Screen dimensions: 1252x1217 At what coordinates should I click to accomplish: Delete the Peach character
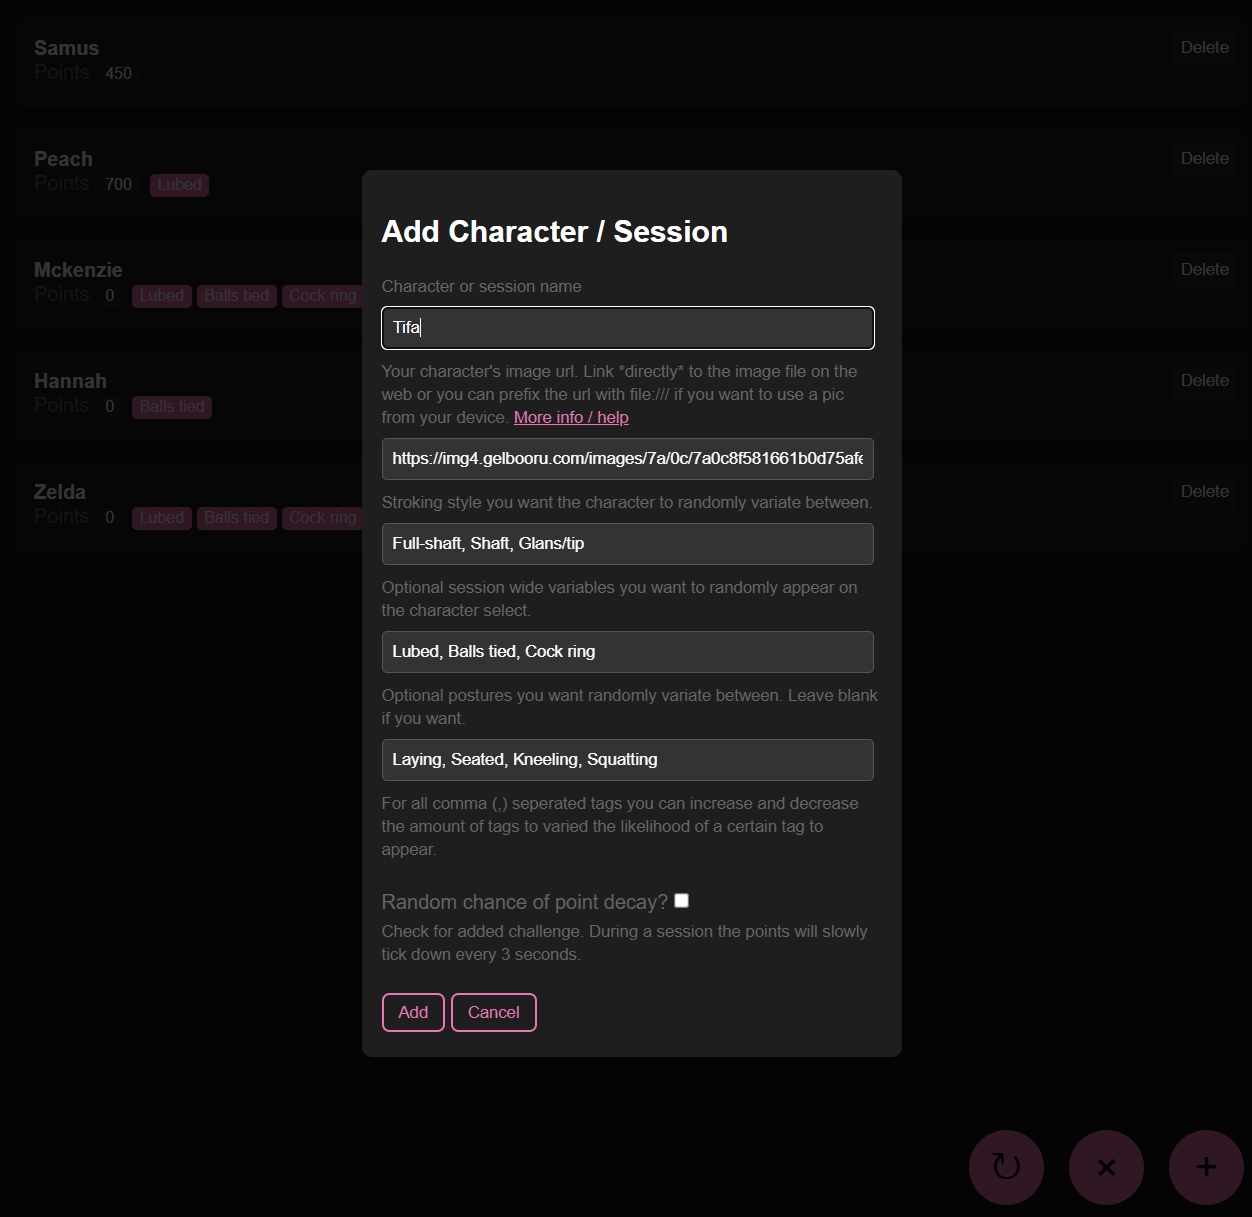click(x=1204, y=158)
